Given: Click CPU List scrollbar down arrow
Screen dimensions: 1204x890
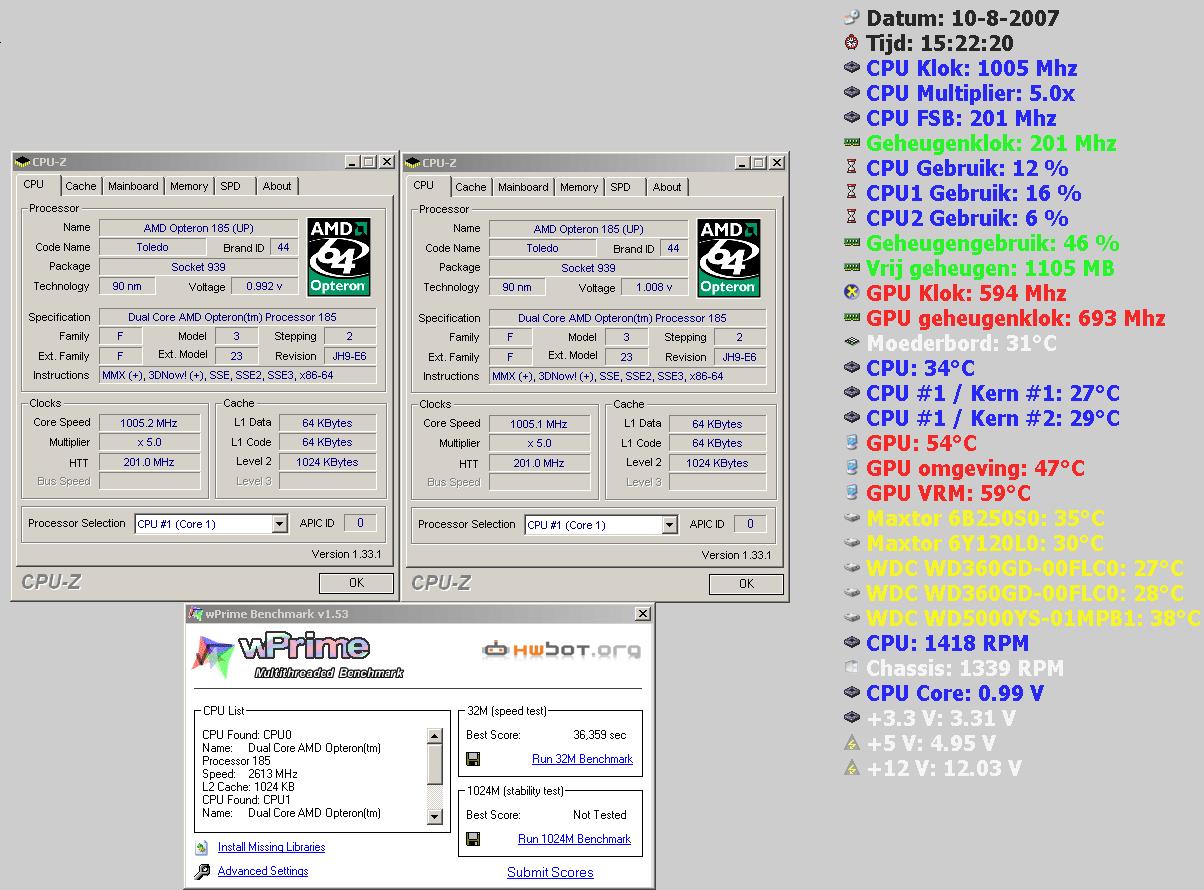Looking at the screenshot, I should click(434, 816).
